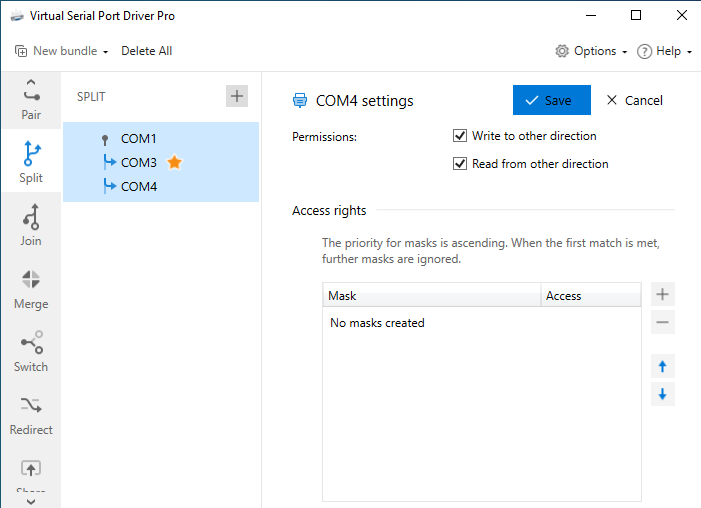Open the Pair bundle mode
This screenshot has height=508, width=701.
tap(31, 100)
